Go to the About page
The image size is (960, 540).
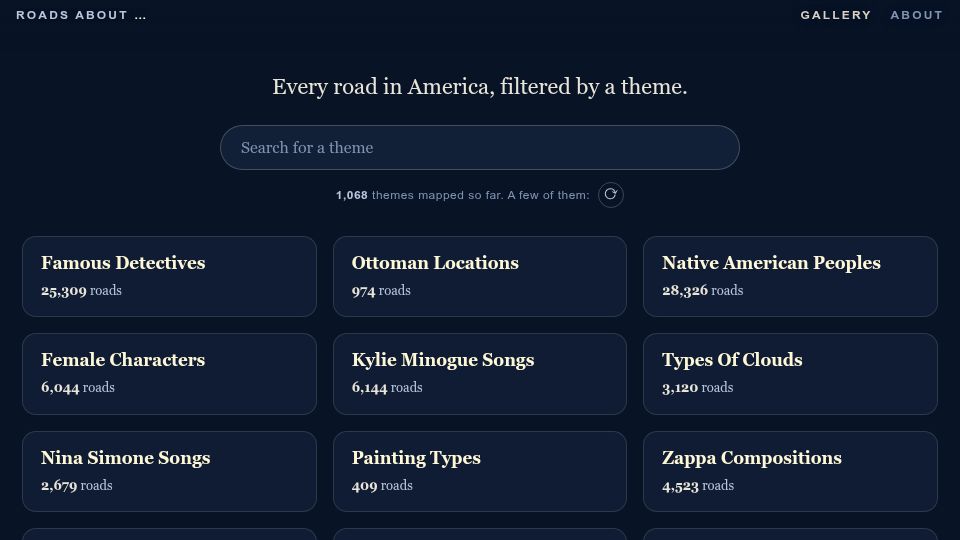[x=917, y=15]
